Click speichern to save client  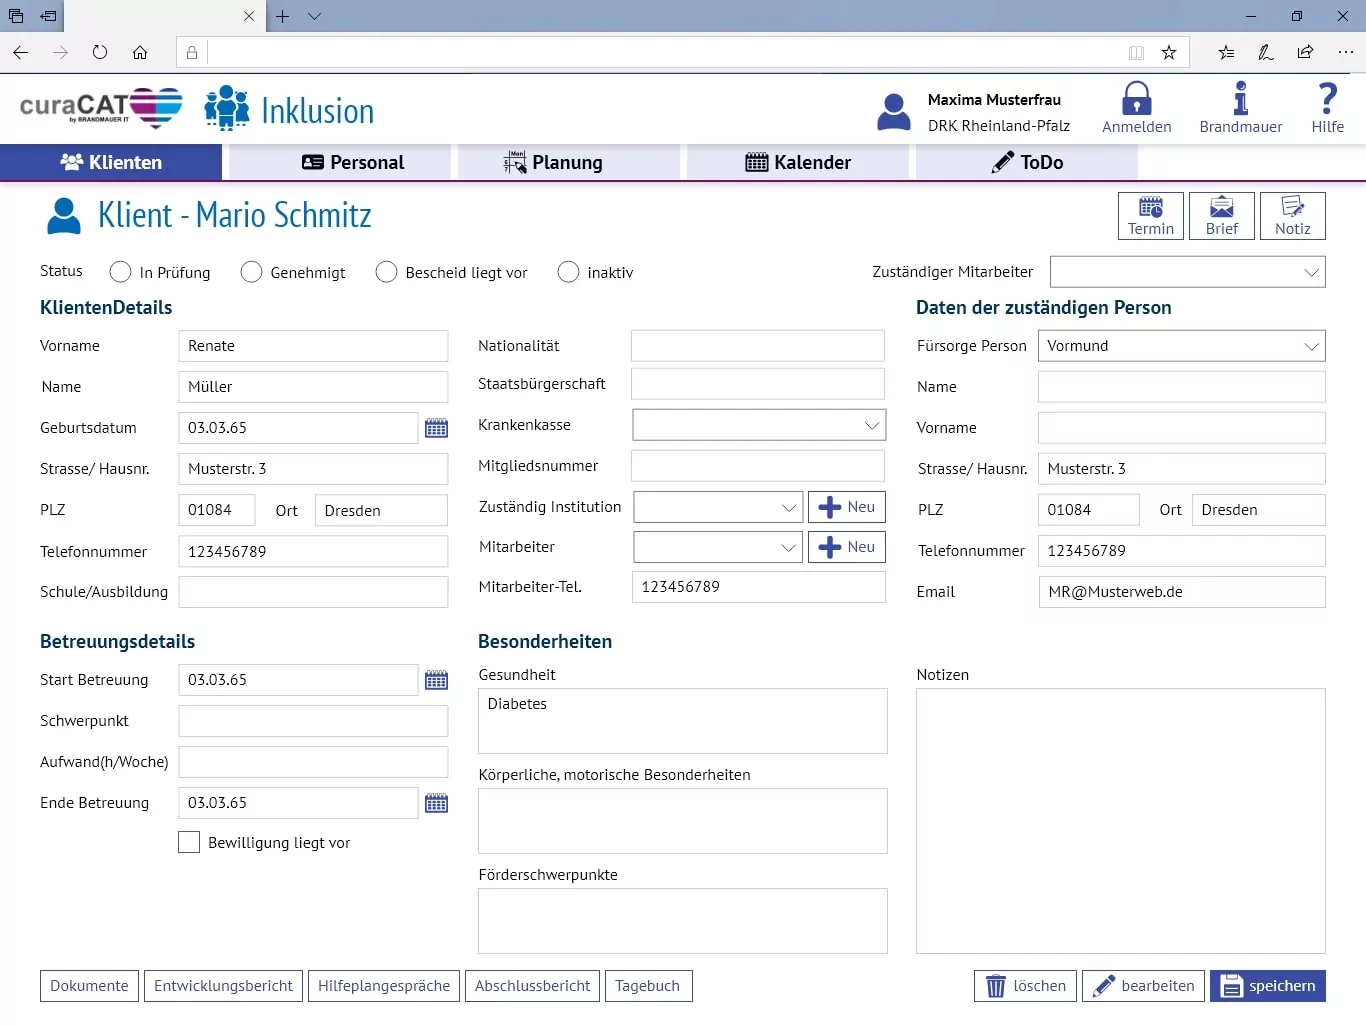pos(1268,986)
